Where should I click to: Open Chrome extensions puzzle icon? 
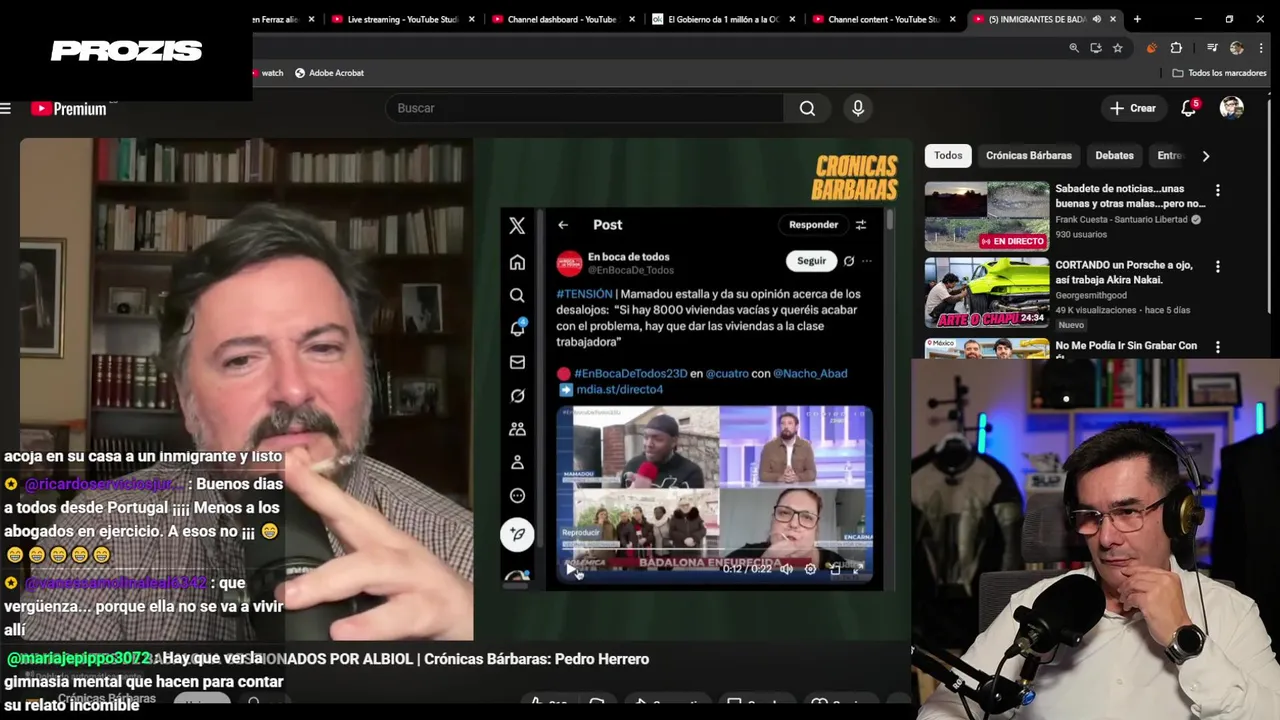click(1176, 48)
